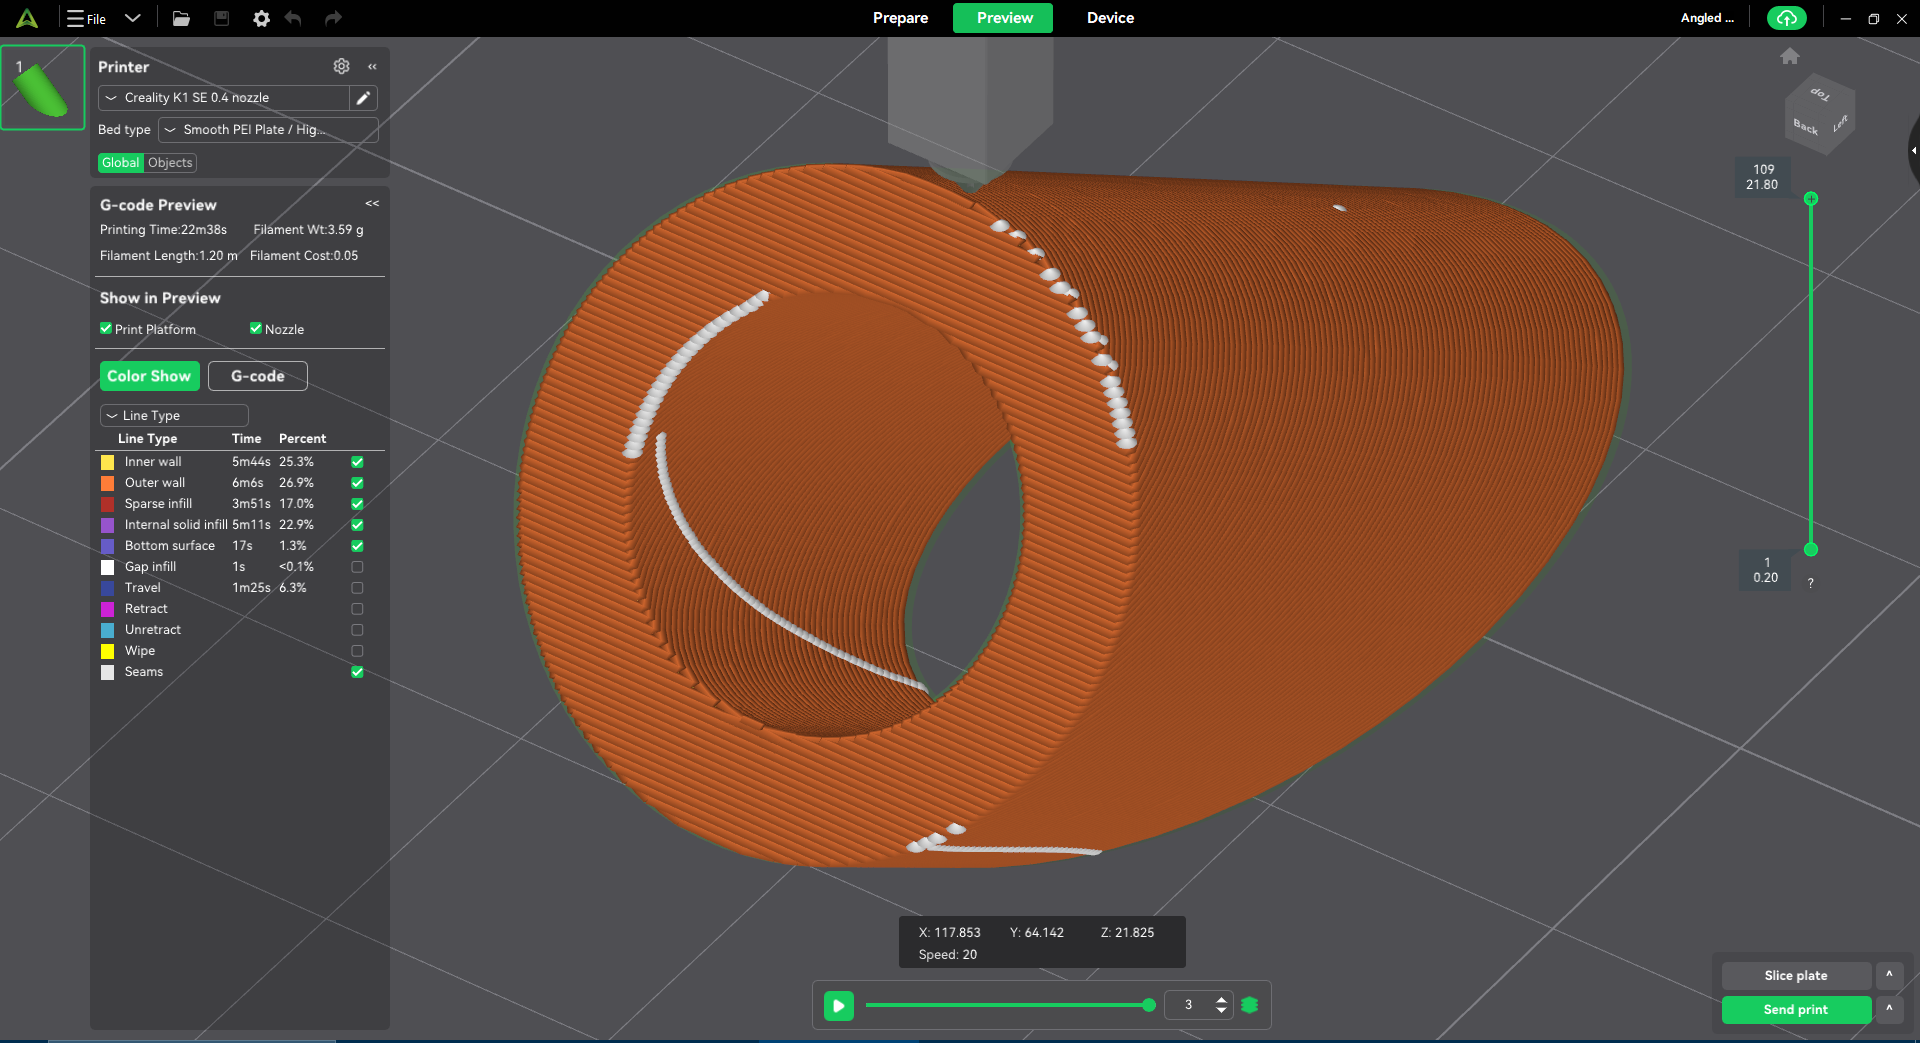Expand the File menu dropdown arrow
The height and width of the screenshot is (1043, 1920).
coord(133,18)
